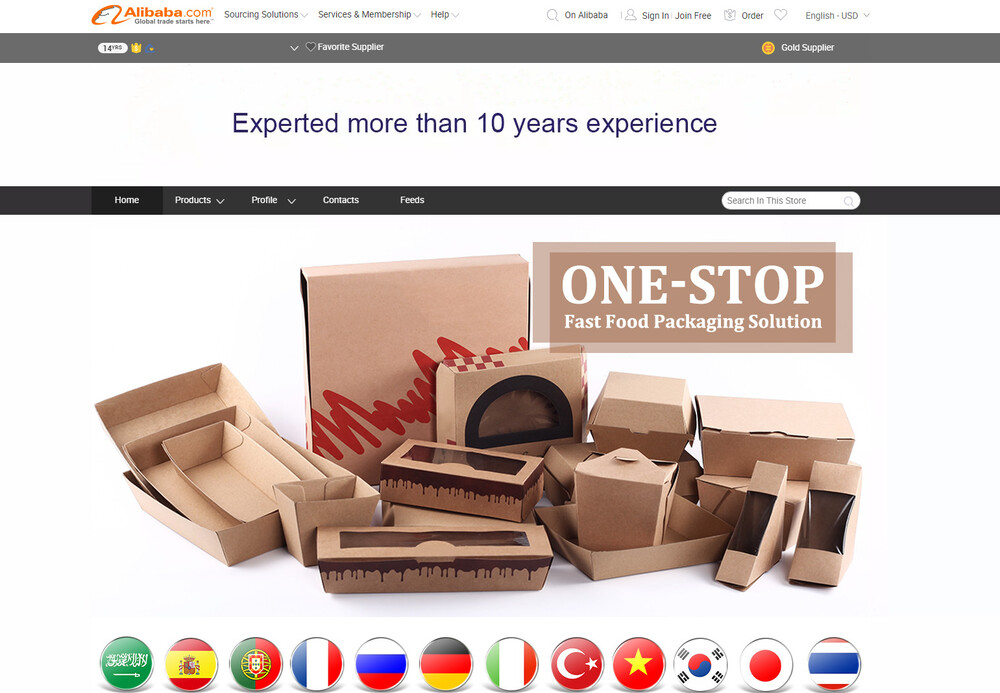Open the English - USD language dropdown
The height and width of the screenshot is (693, 1000).
837,15
